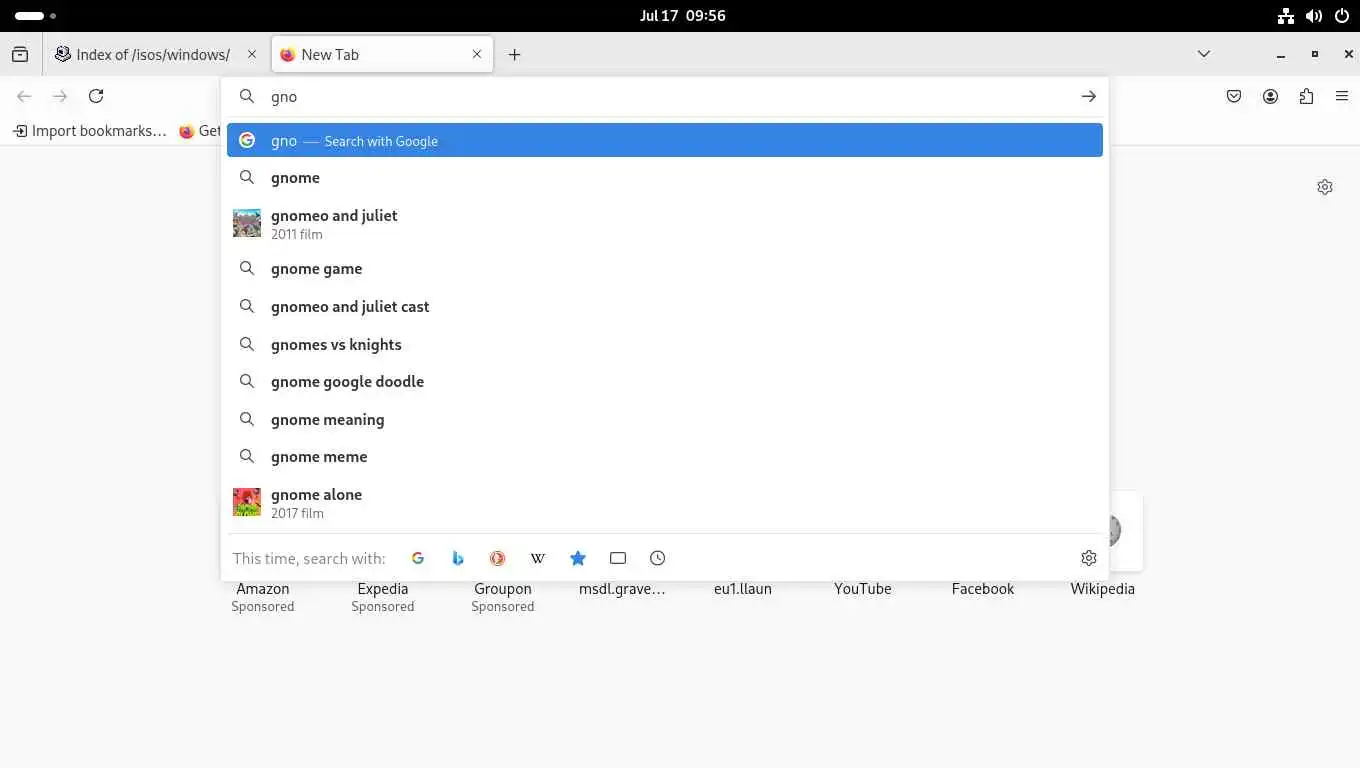Reload the current page
Screen dimensions: 1360x768
[x=96, y=96]
